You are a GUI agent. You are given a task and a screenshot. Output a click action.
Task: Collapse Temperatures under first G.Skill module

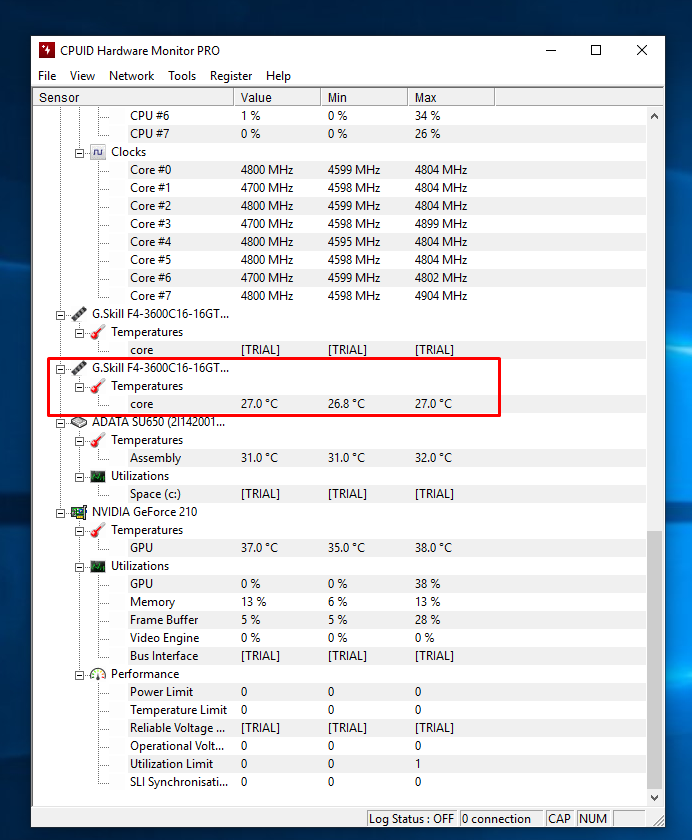point(79,333)
